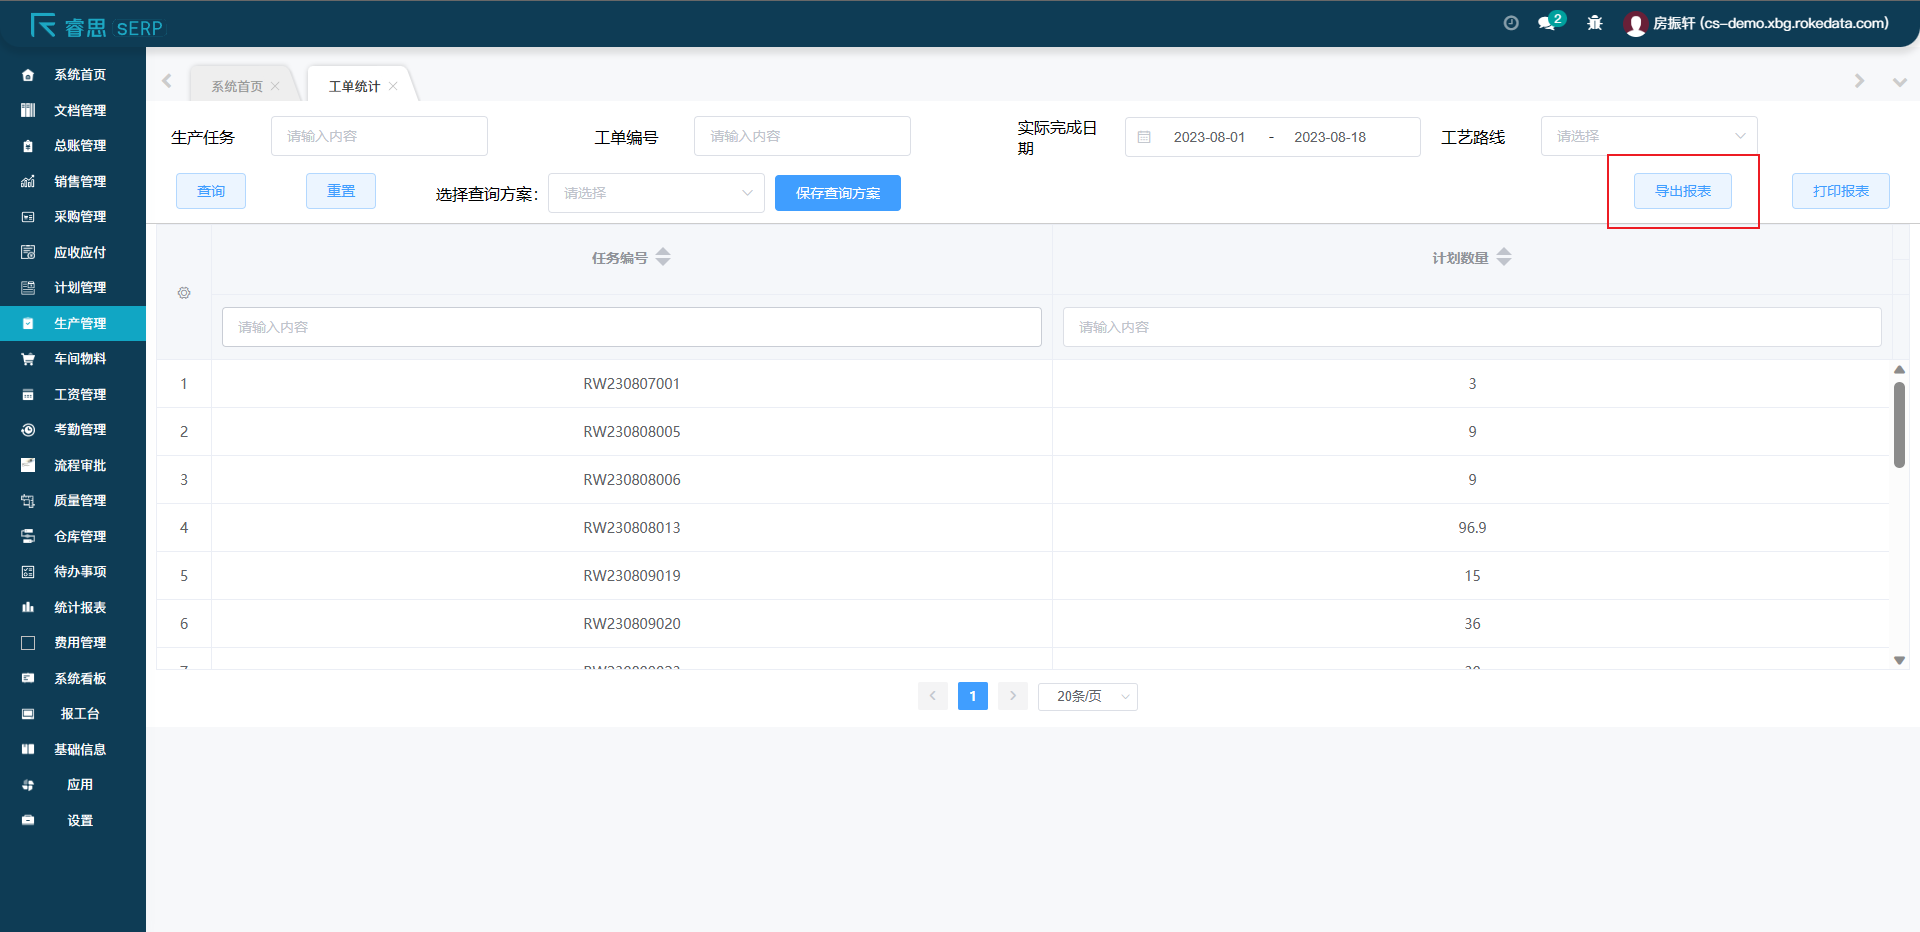Expand the tab list chevron at far right
Screen dimensions: 1920x932
[1899, 82]
